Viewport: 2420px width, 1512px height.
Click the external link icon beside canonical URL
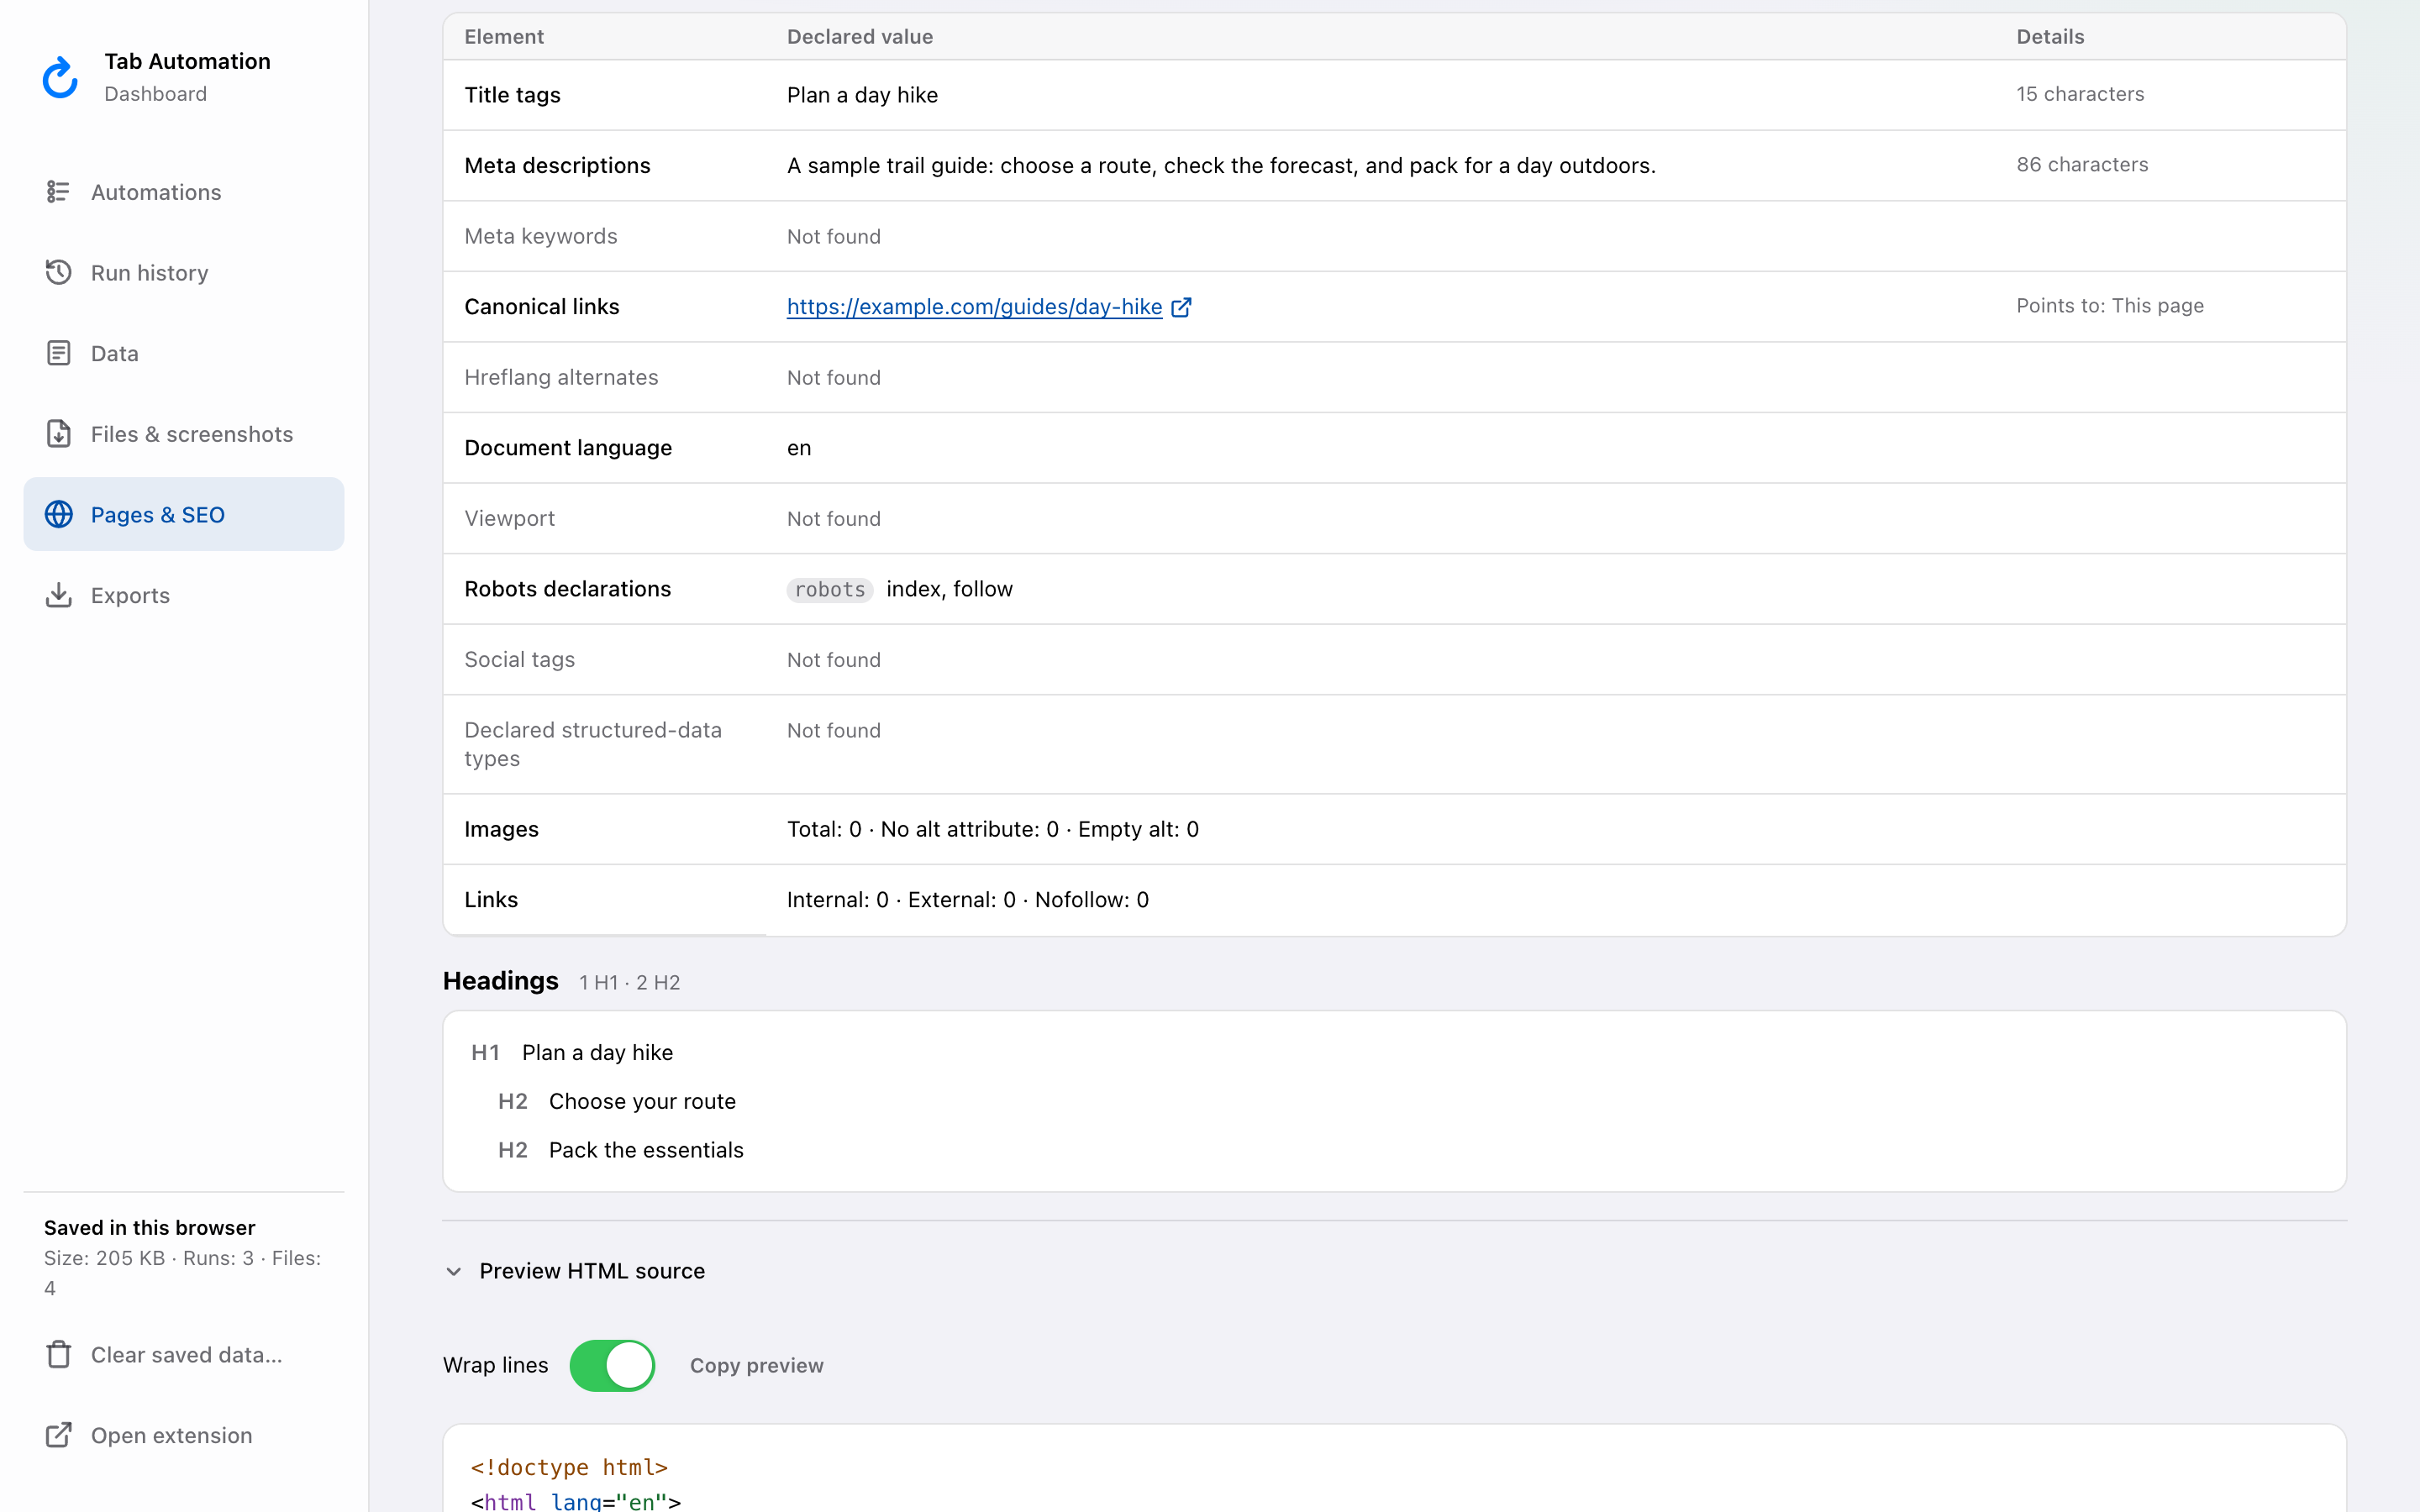click(1181, 307)
